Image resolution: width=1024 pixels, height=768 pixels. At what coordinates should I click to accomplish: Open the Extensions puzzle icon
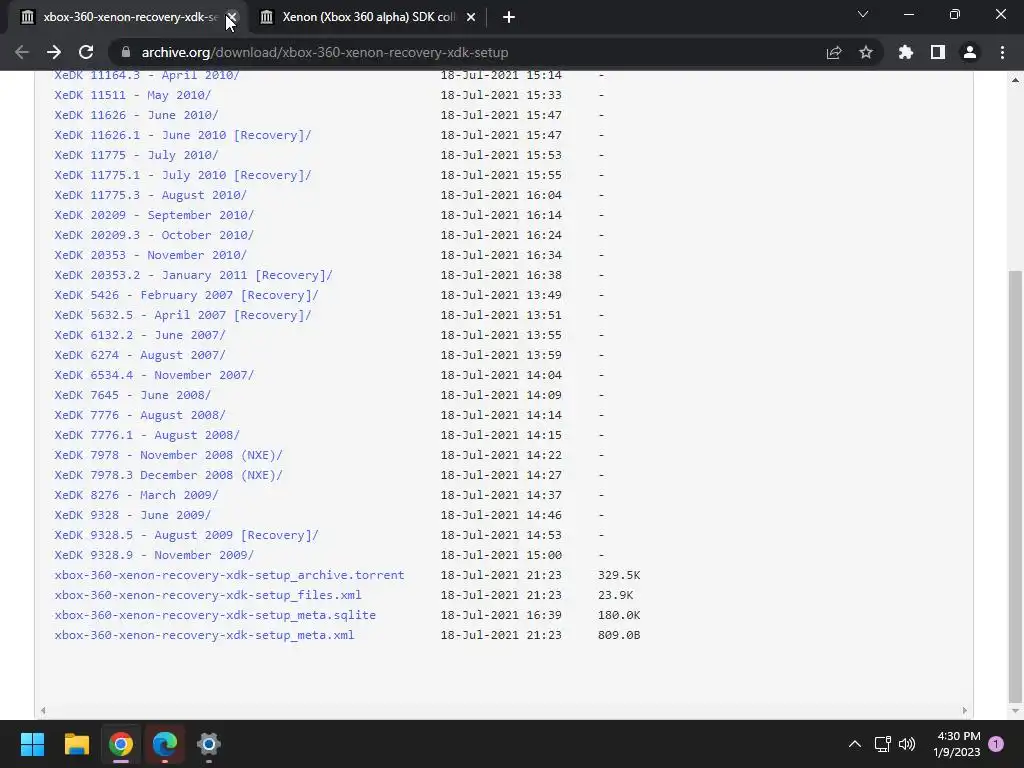pos(906,52)
